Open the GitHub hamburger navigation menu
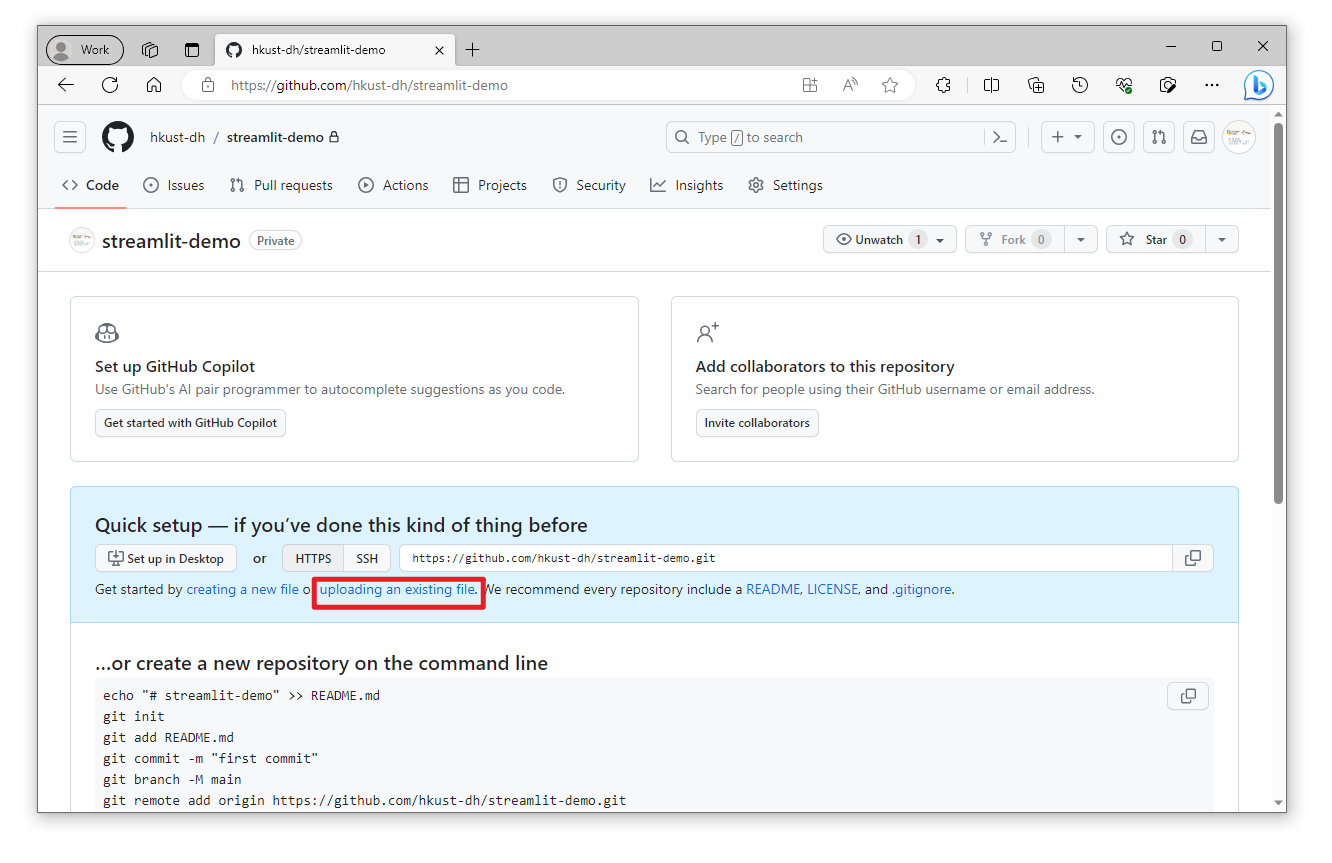1332x863 pixels. point(70,137)
